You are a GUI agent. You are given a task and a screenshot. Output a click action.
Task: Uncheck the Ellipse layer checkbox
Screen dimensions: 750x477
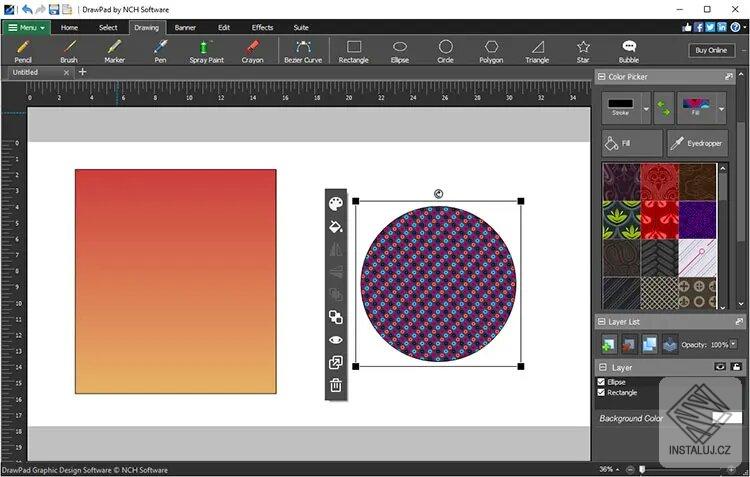pos(601,382)
